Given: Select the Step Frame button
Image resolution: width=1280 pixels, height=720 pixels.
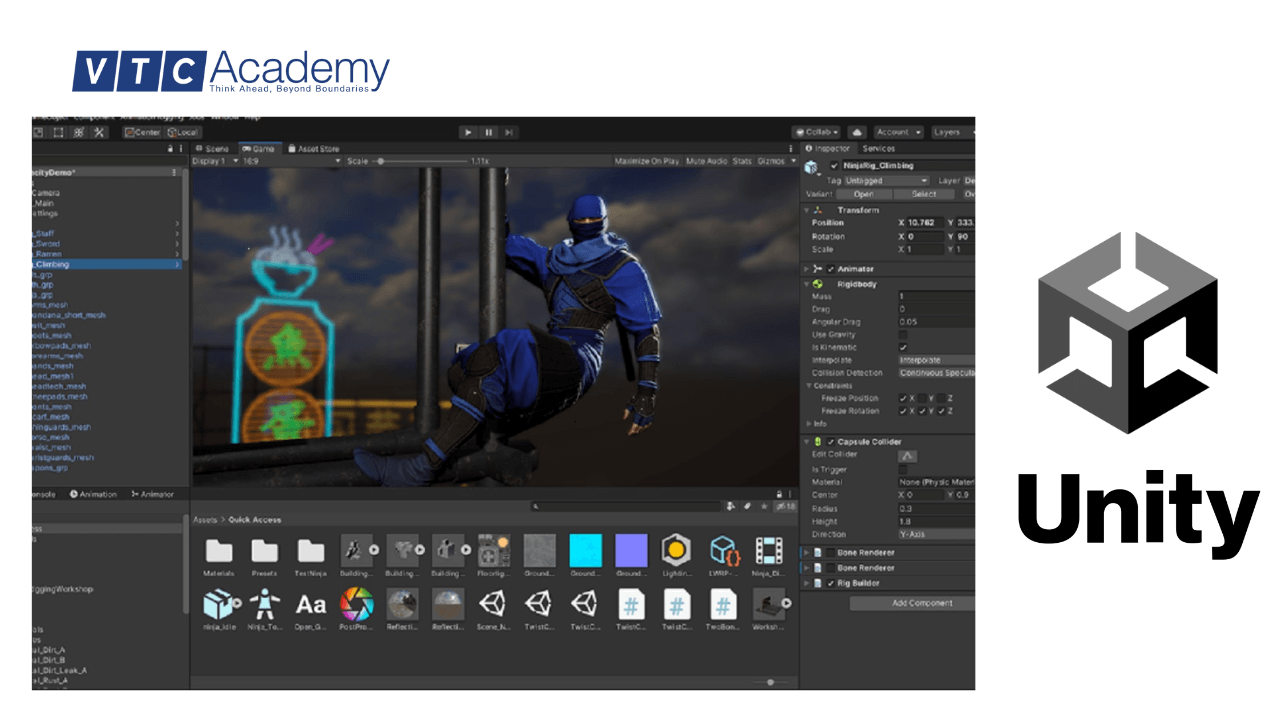Looking at the screenshot, I should click(509, 132).
